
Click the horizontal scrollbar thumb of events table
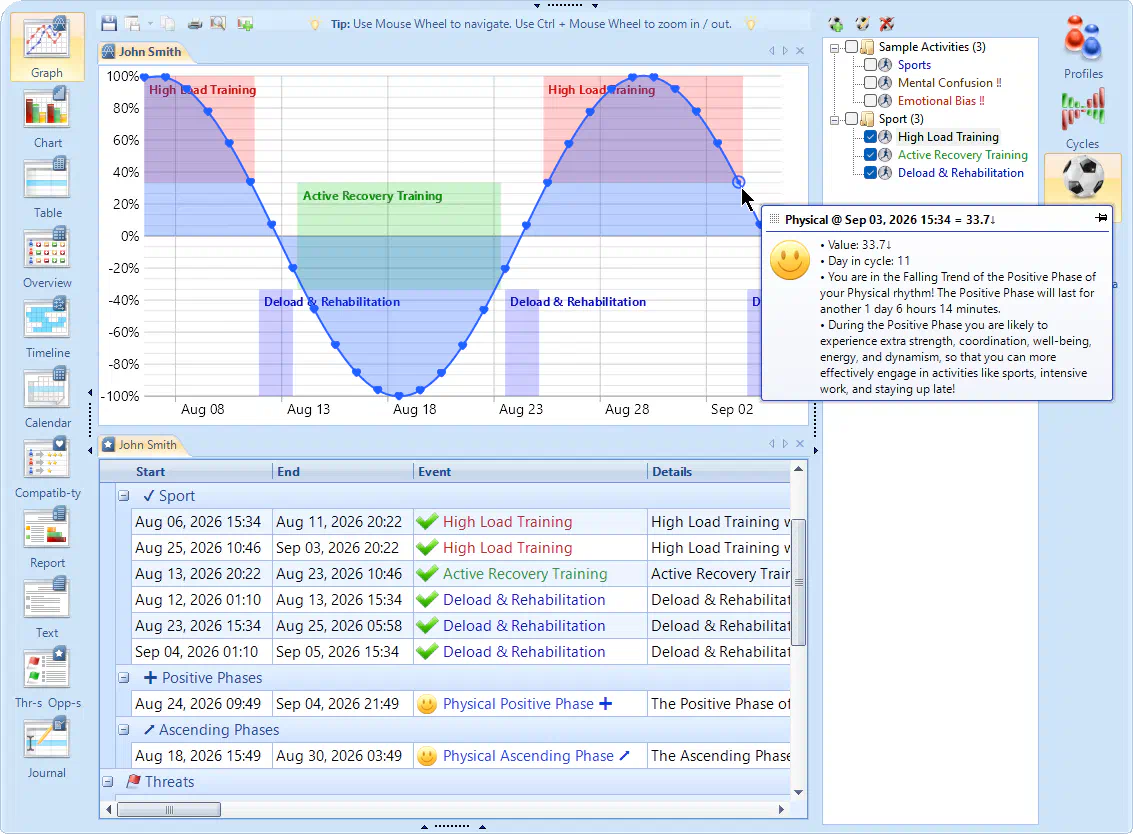169,809
